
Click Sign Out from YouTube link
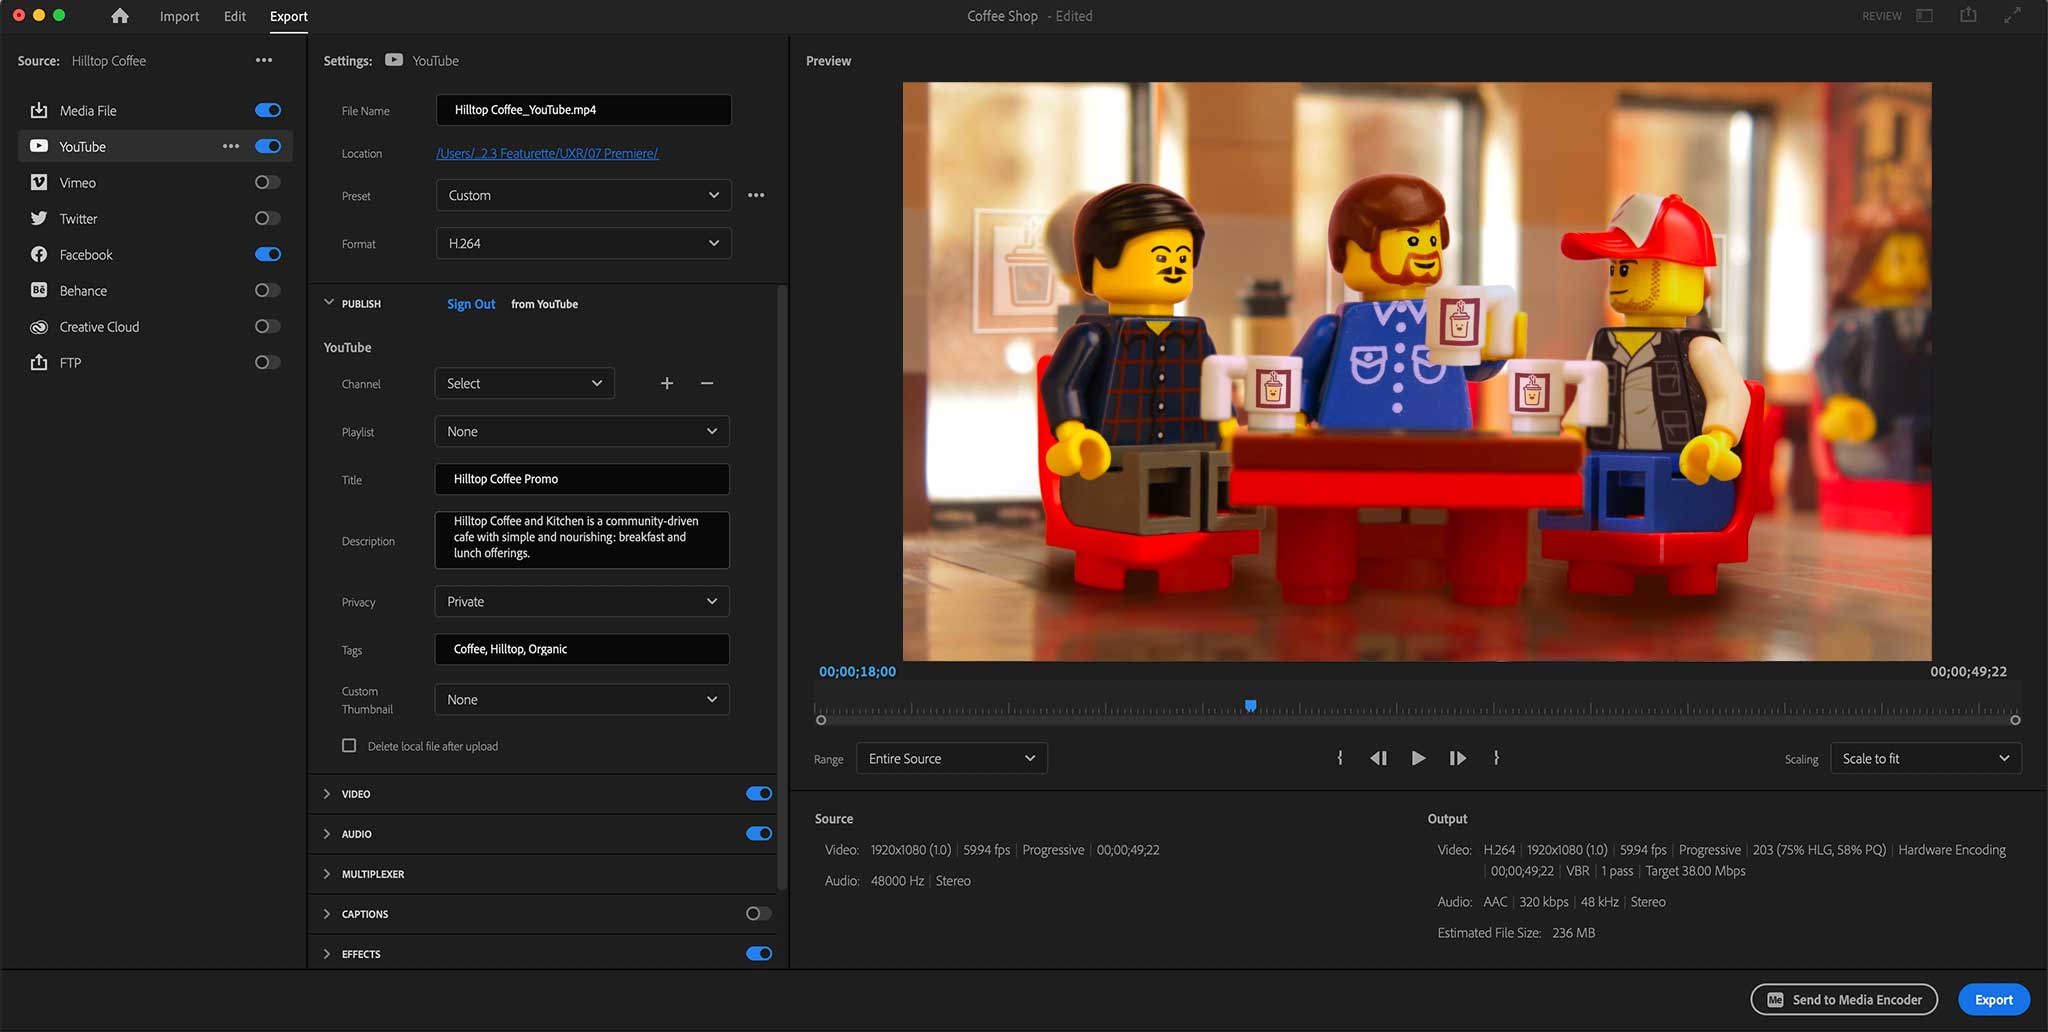click(x=471, y=304)
